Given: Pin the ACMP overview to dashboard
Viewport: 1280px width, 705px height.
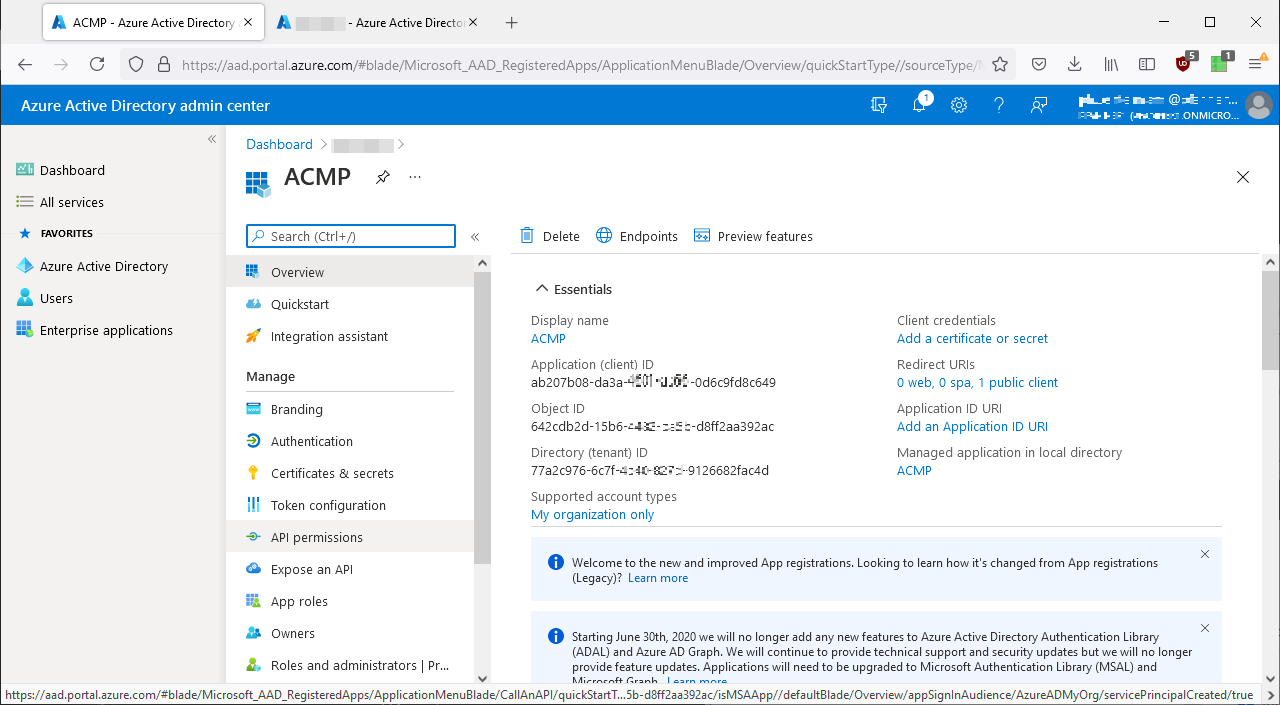Looking at the screenshot, I should [382, 177].
